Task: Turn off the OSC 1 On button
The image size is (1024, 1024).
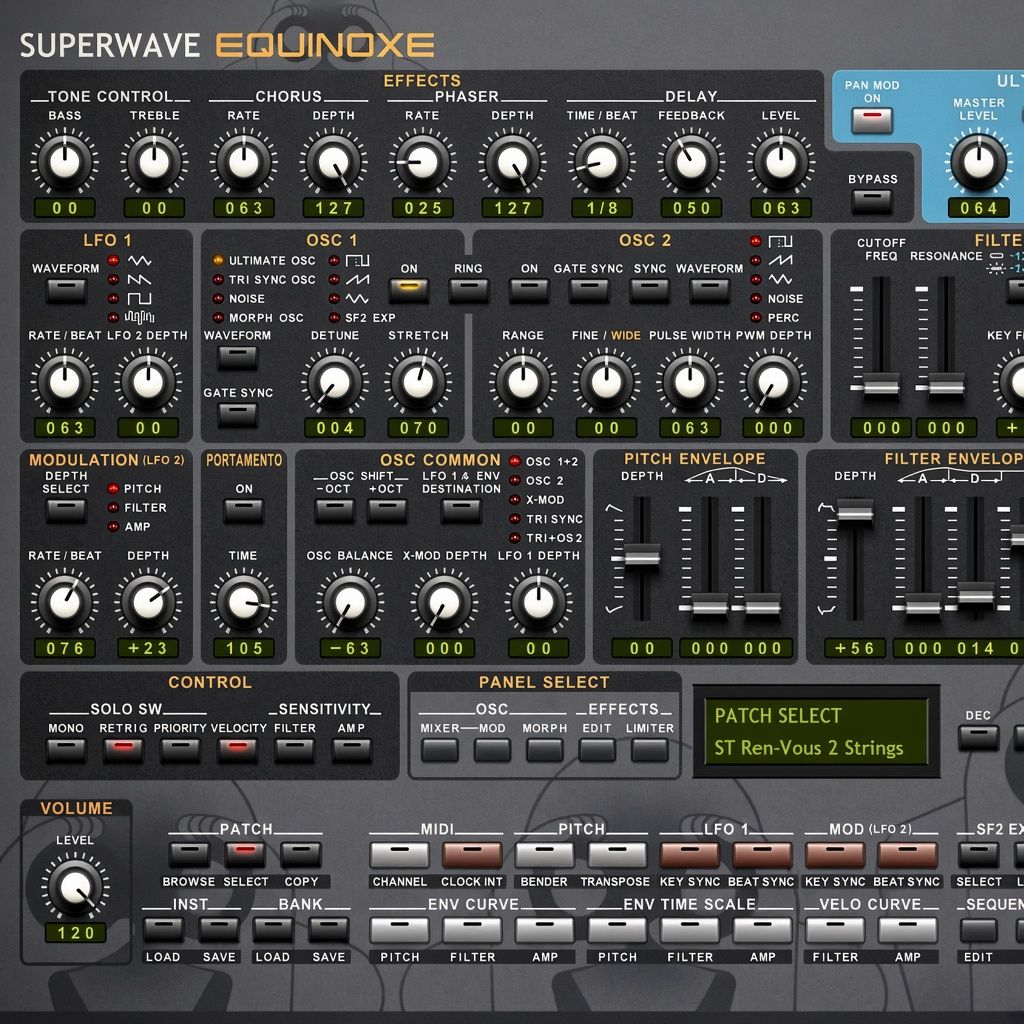Action: 409,291
